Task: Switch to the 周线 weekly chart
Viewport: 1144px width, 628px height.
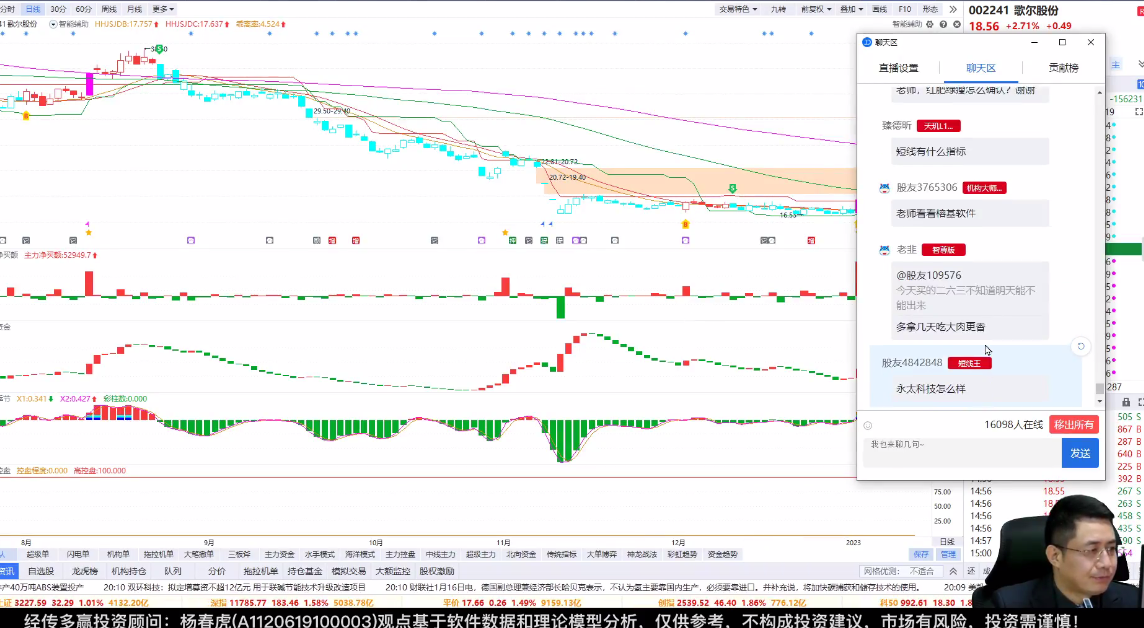Action: click(x=109, y=9)
